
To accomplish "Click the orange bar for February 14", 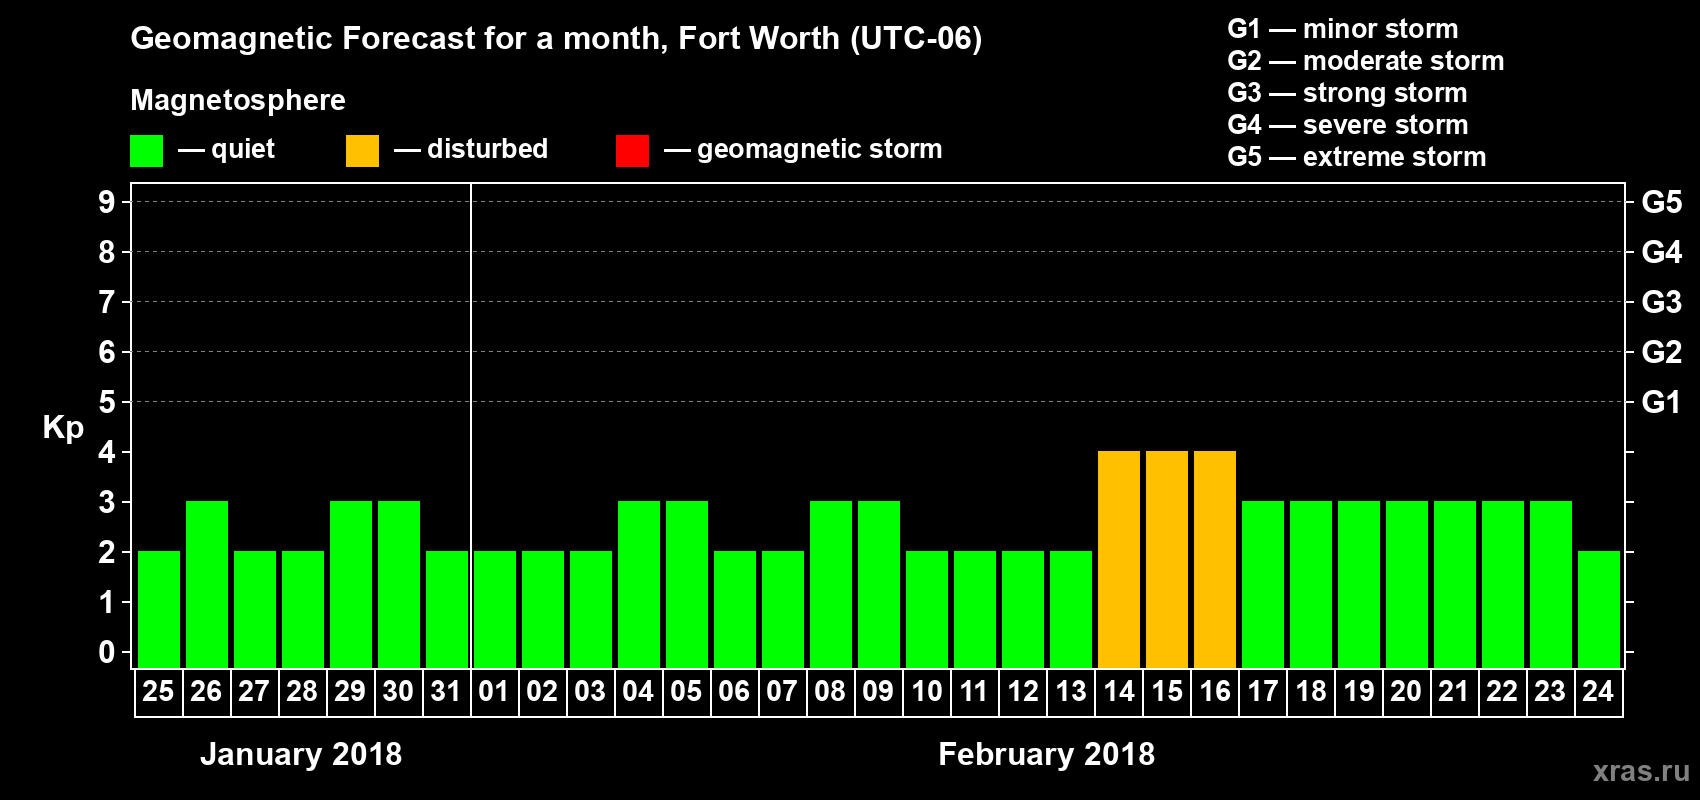I will (x=1118, y=560).
